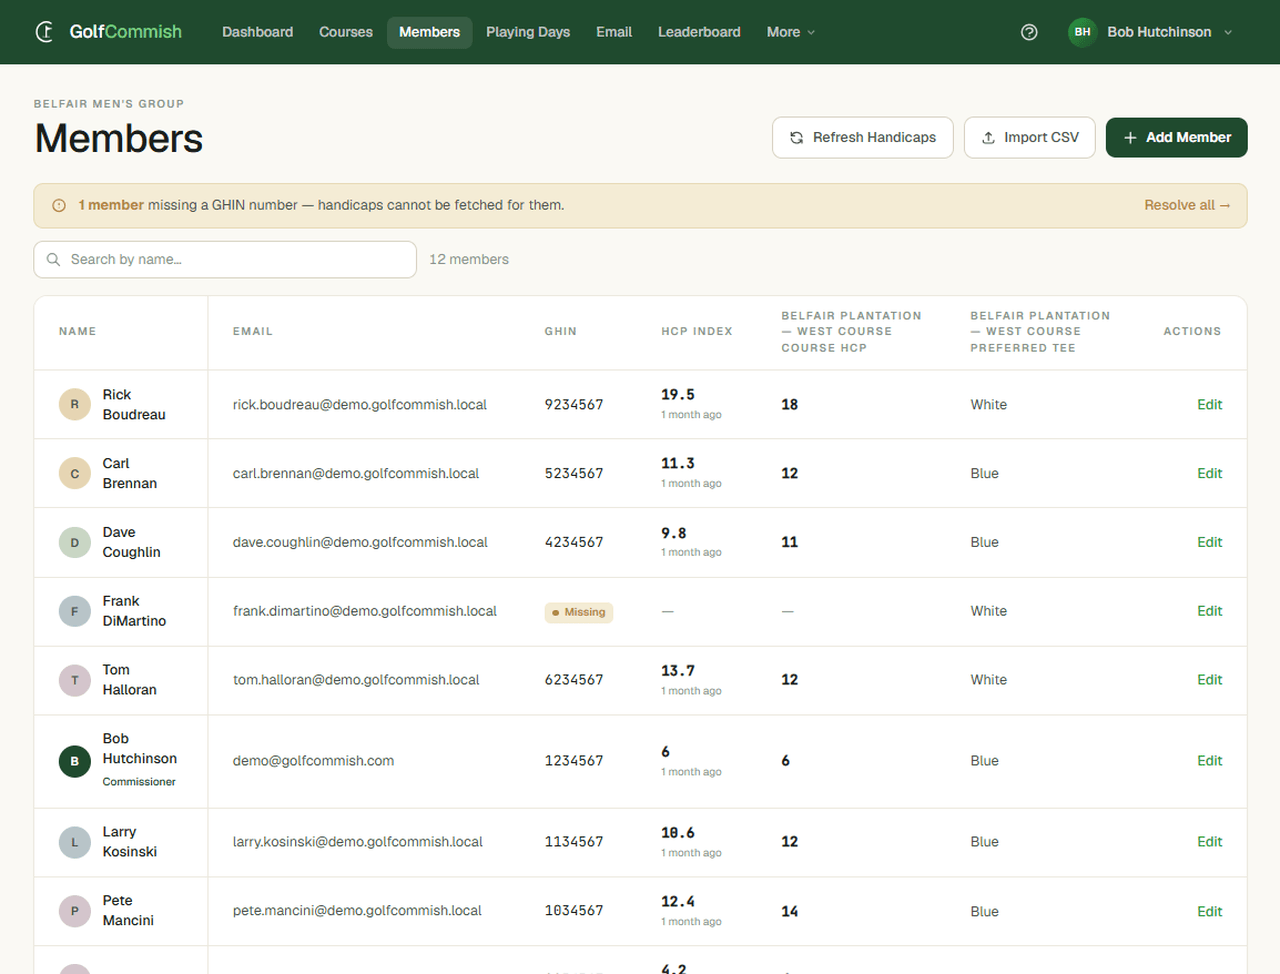Edit Carl Brennan's member record
Screen dimensions: 1280x974
click(1210, 474)
